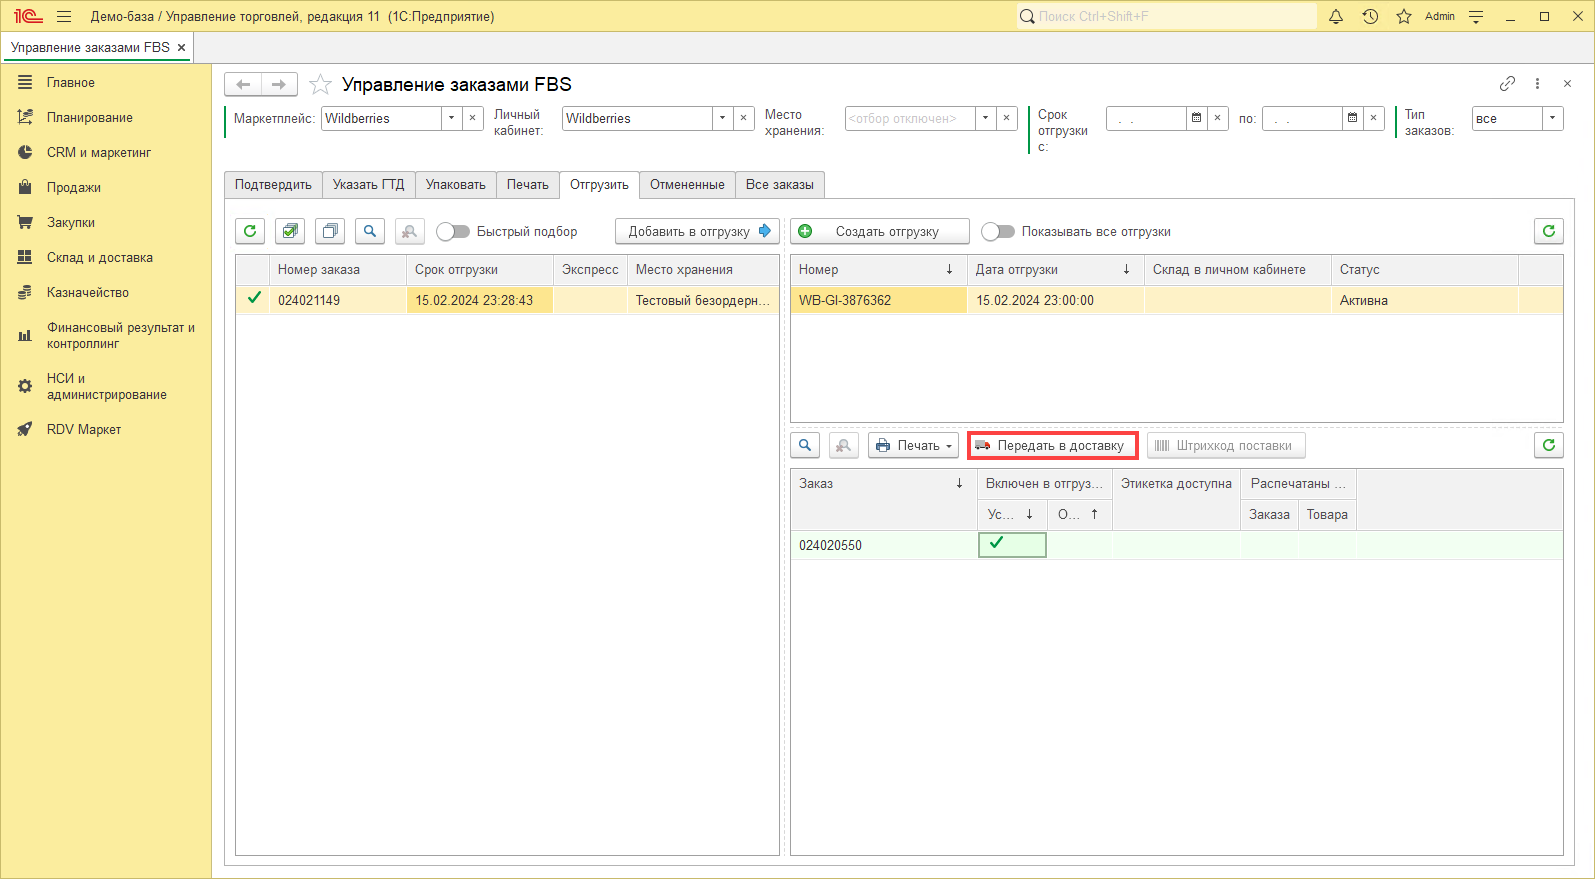
Task: Open notifications bell icon
Action: pos(1336,16)
